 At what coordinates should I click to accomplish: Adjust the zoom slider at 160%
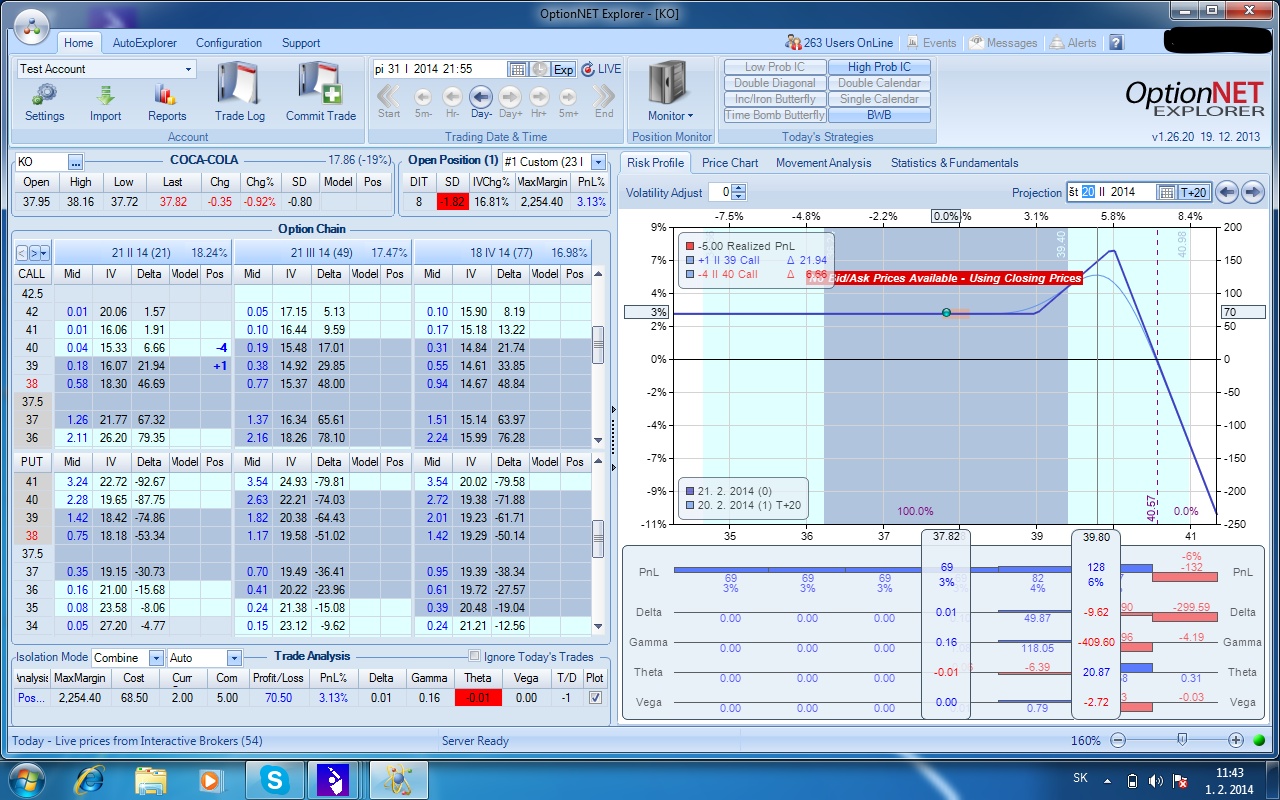tap(1182, 740)
